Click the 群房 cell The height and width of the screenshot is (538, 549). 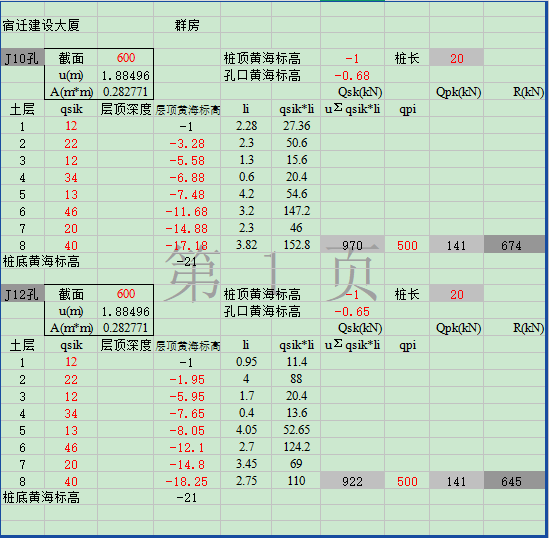(187, 25)
